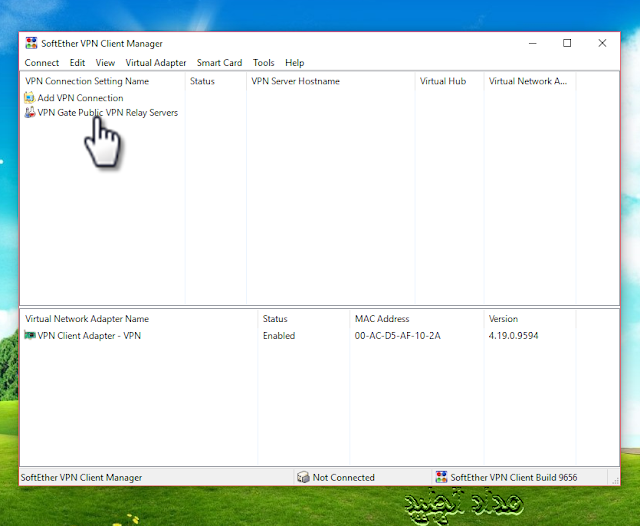The width and height of the screenshot is (640, 526).
Task: Click the Virtual Network Adapter Name header
Action: point(139,319)
